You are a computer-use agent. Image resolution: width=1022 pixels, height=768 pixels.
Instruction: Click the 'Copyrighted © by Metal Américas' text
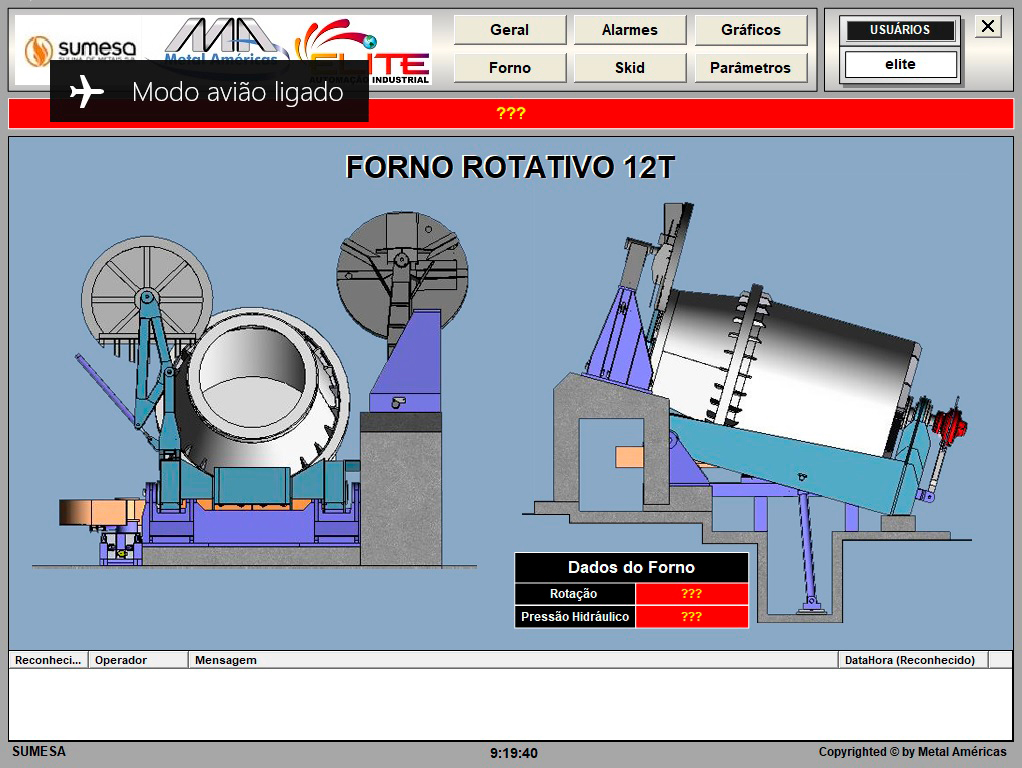point(912,752)
